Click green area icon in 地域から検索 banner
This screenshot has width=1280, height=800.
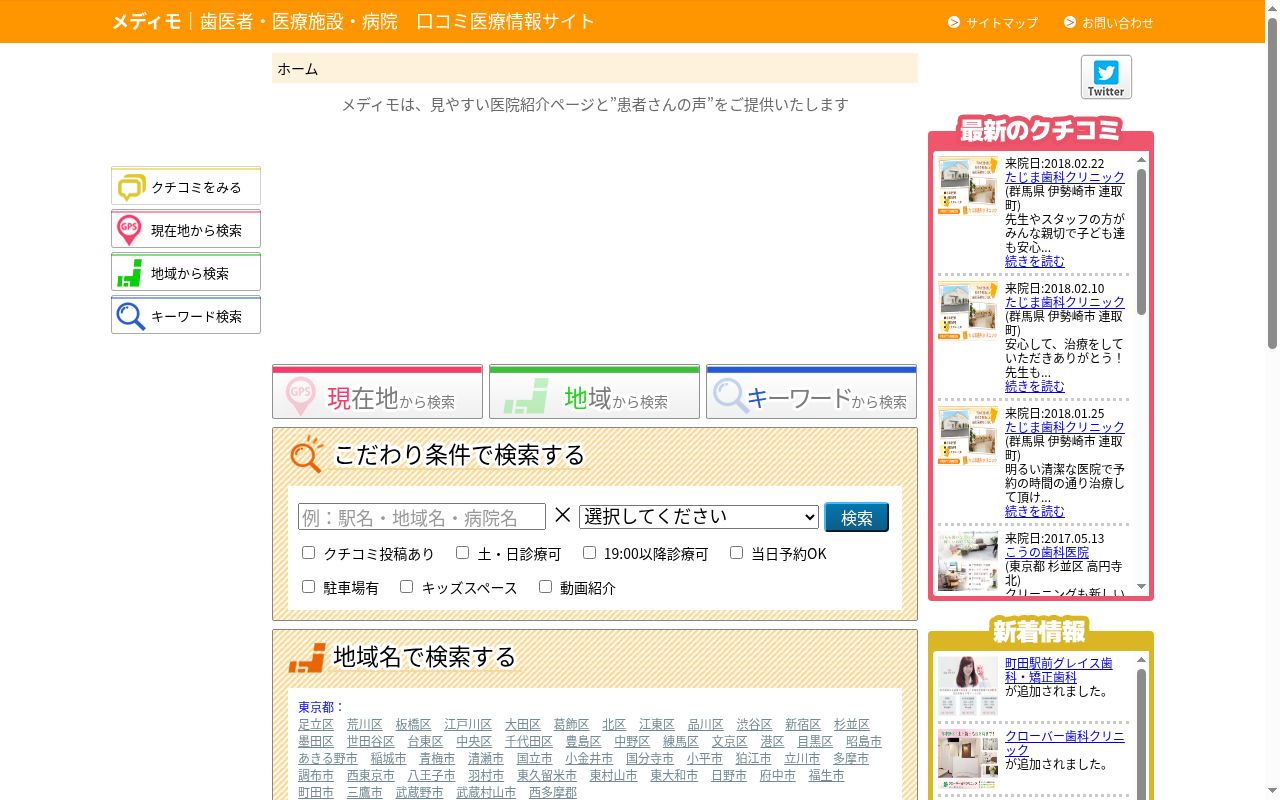tap(526, 396)
